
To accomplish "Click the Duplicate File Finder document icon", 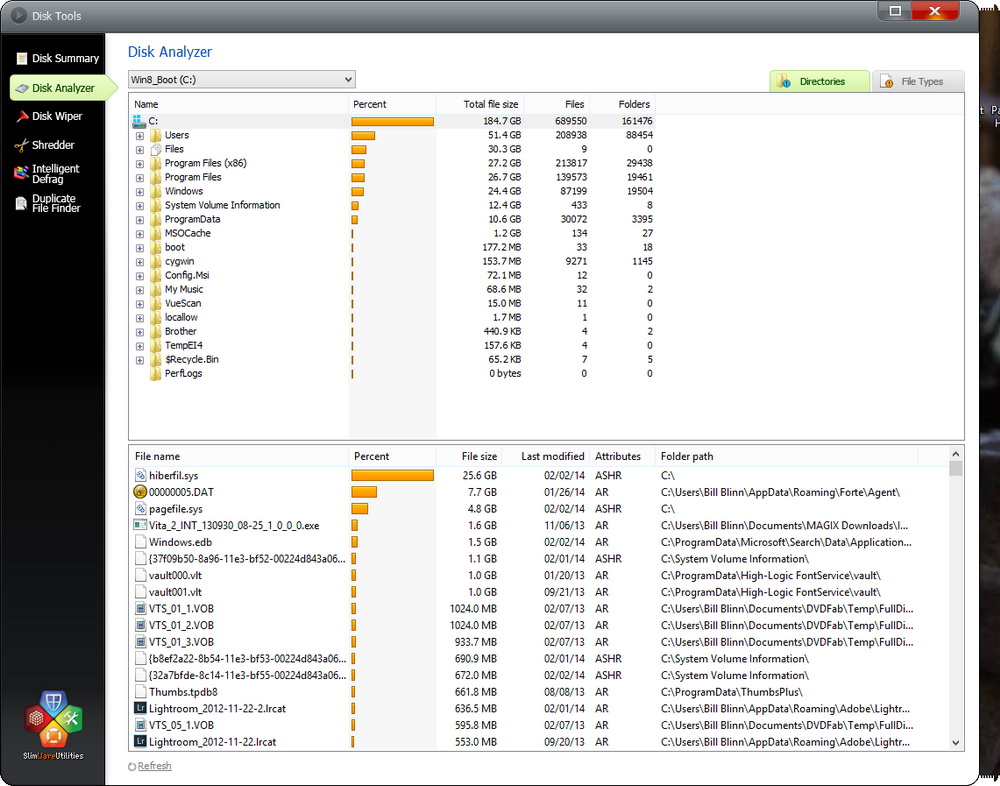I will point(22,203).
